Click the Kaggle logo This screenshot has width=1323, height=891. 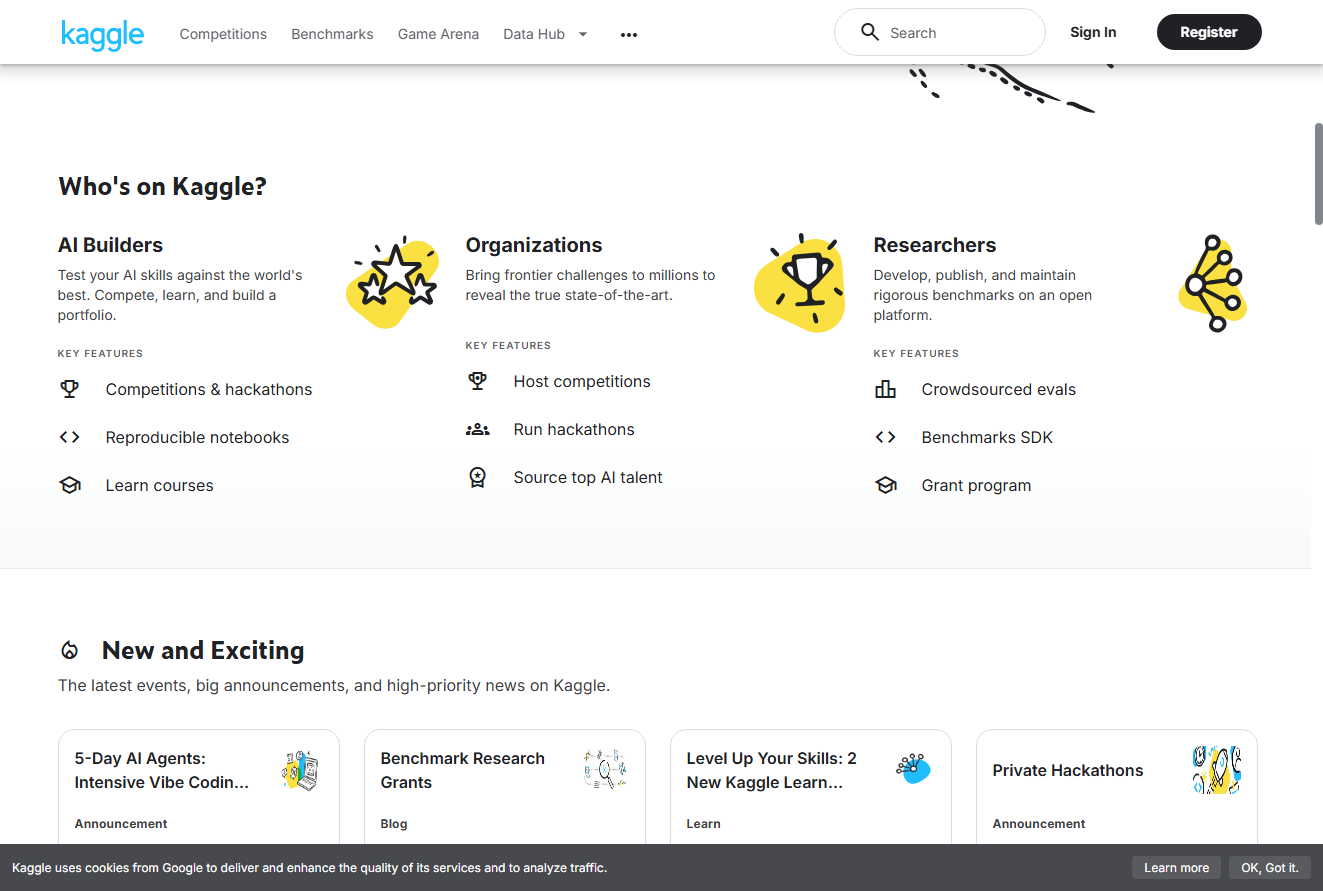tap(102, 33)
